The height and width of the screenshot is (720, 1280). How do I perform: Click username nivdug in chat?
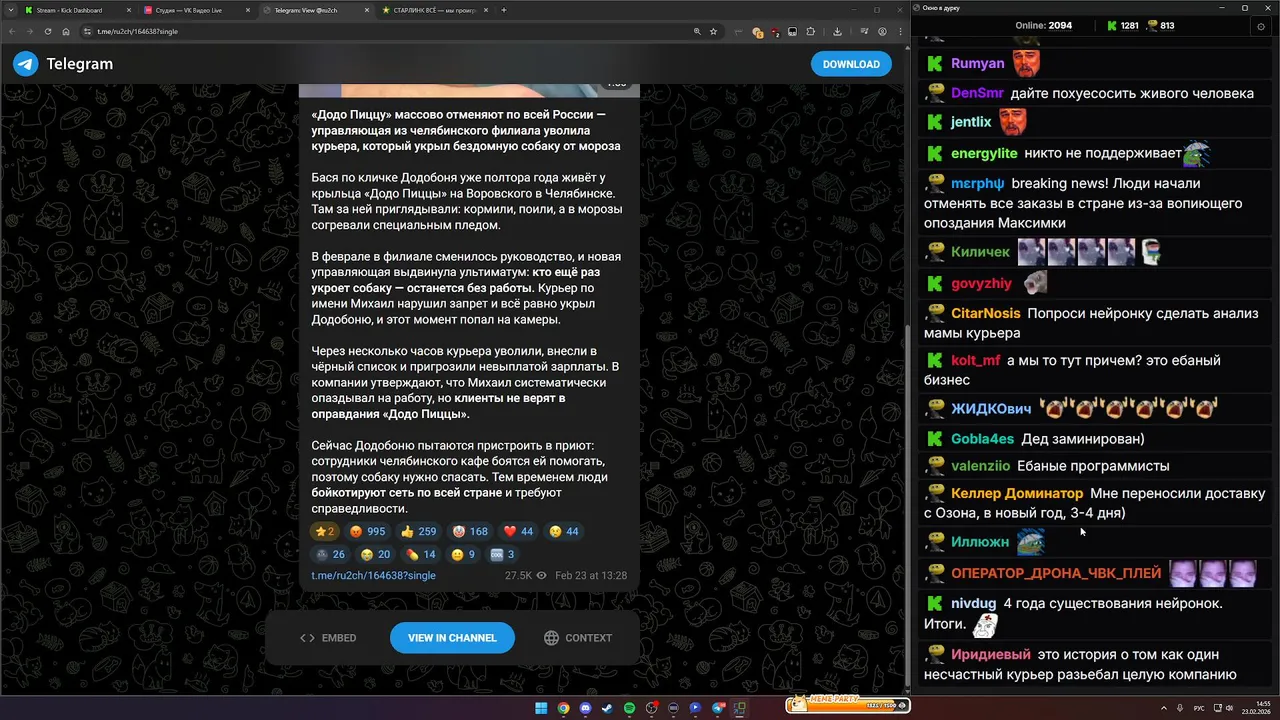(973, 603)
